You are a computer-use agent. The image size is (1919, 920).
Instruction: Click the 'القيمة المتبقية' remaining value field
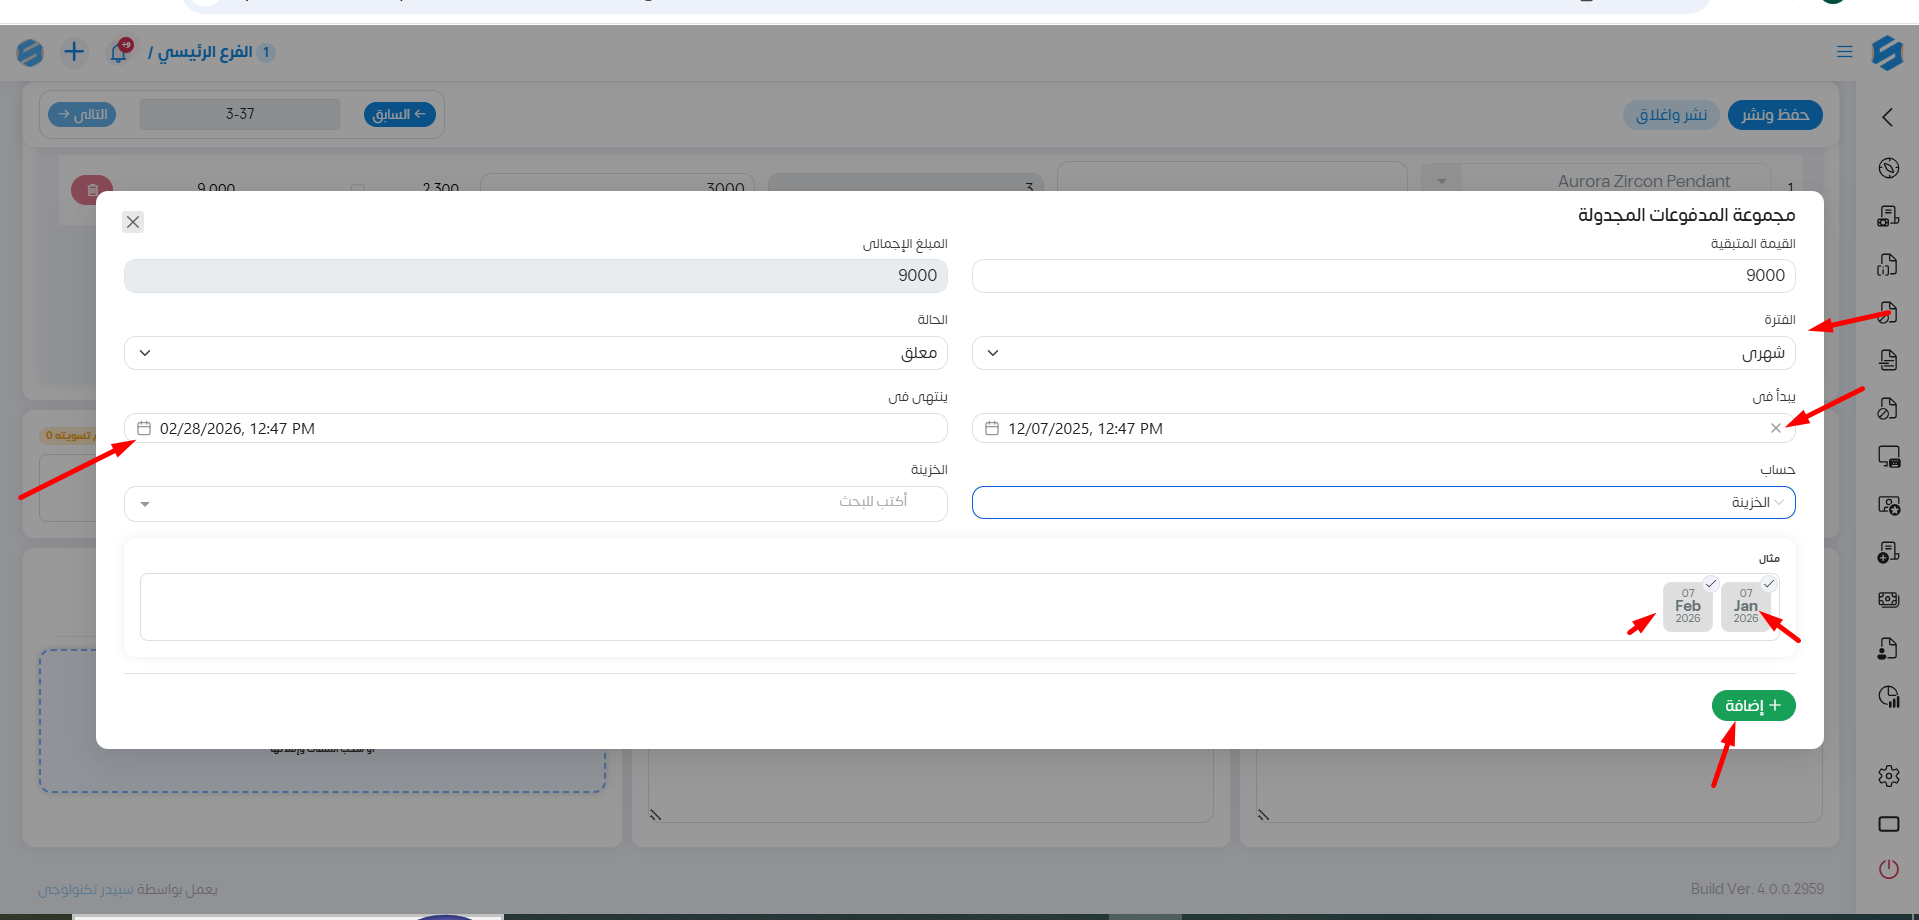1383,276
